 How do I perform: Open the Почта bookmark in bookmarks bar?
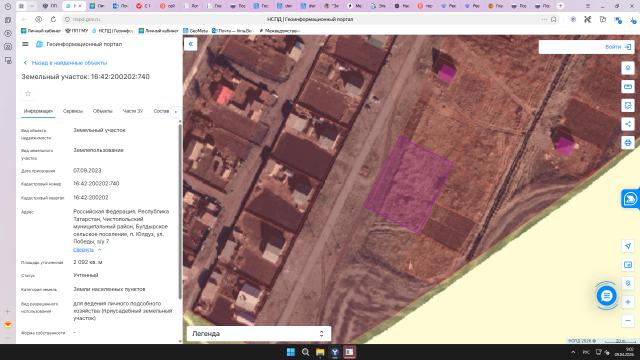tap(232, 31)
